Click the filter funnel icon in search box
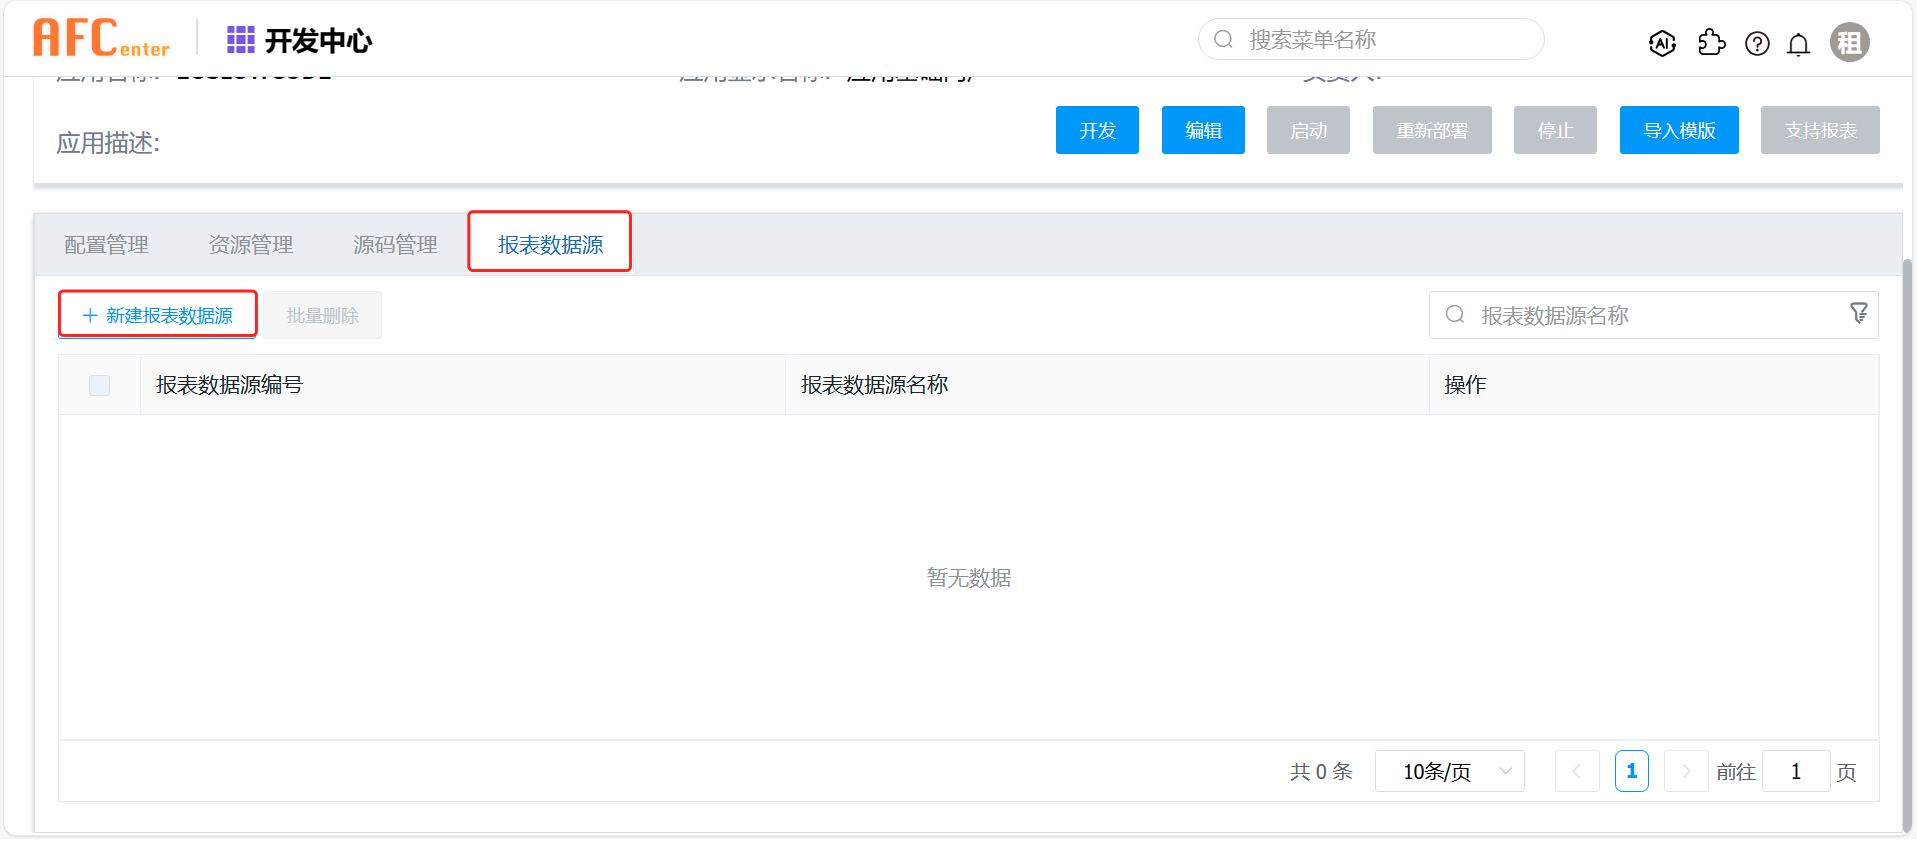 click(x=1858, y=314)
